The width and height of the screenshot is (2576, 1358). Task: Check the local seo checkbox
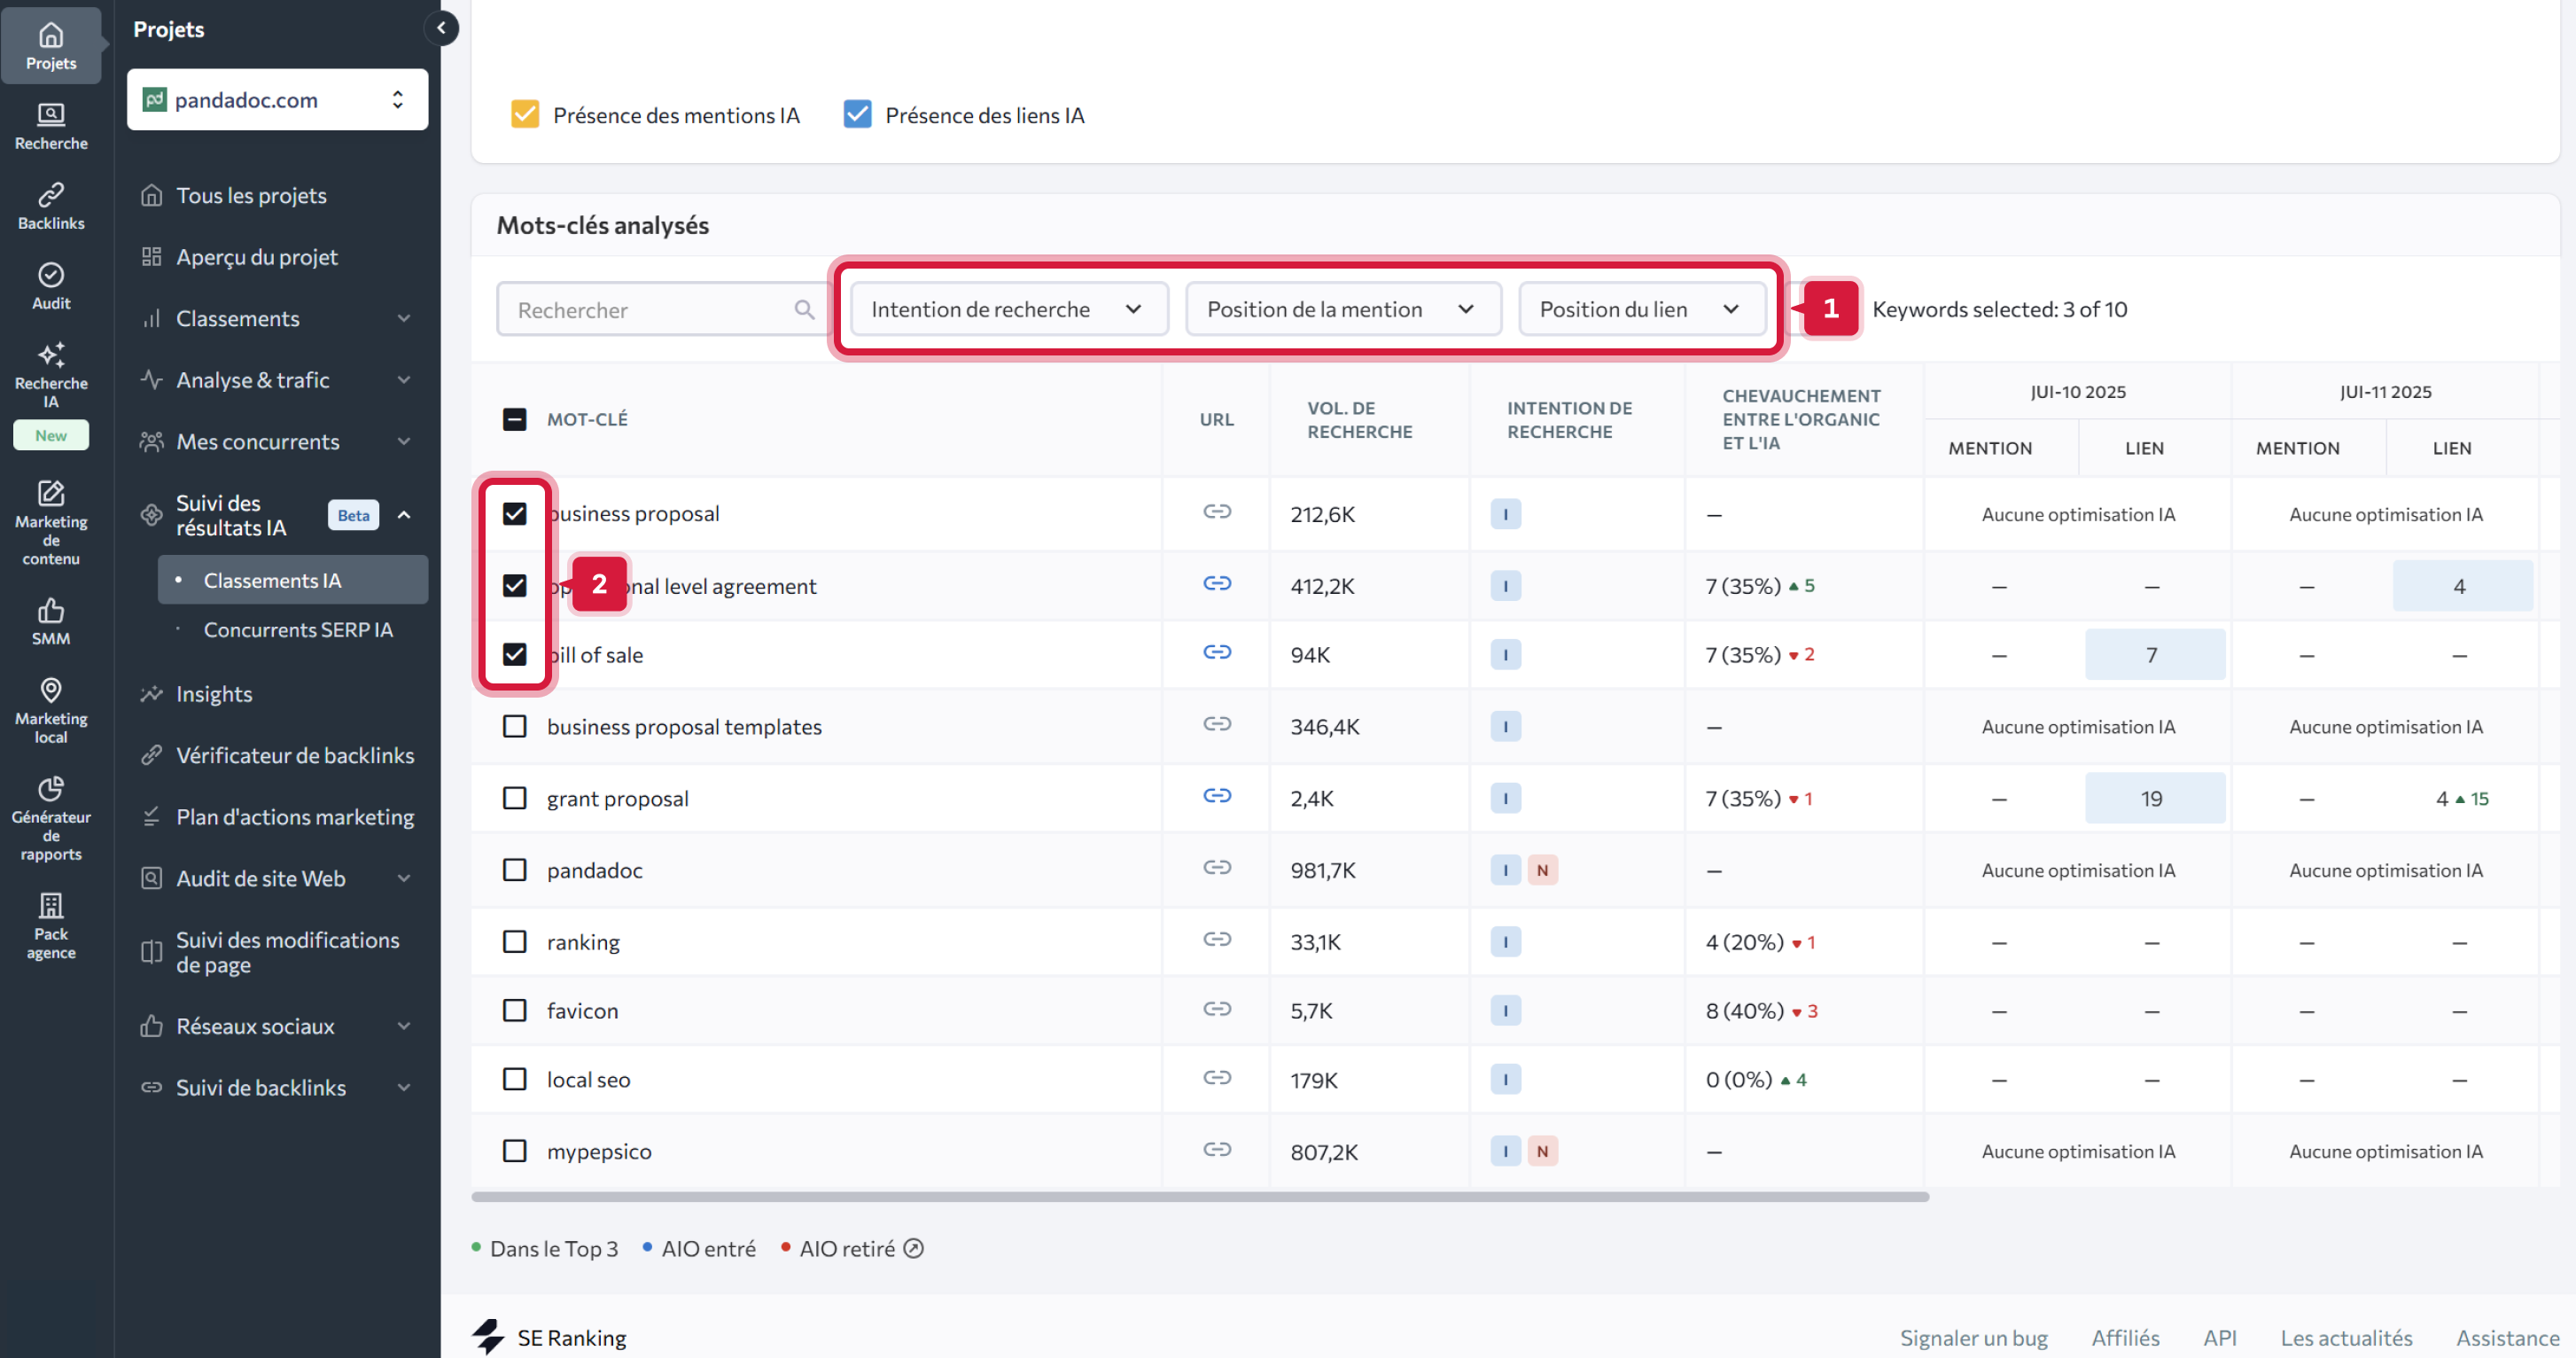pyautogui.click(x=514, y=1079)
